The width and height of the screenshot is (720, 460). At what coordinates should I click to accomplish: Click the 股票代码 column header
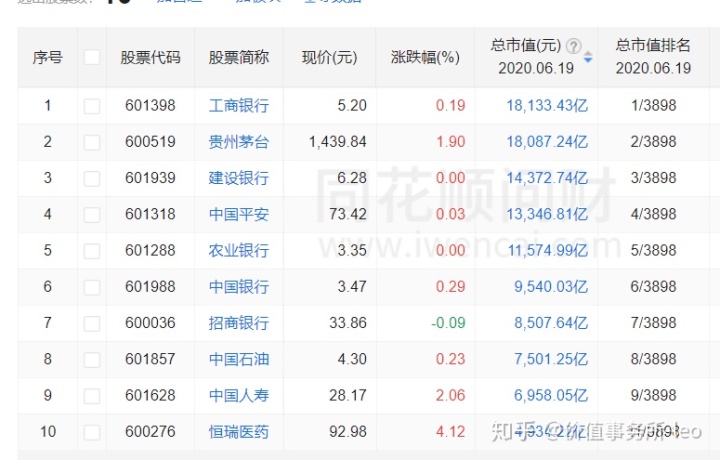pyautogui.click(x=151, y=57)
